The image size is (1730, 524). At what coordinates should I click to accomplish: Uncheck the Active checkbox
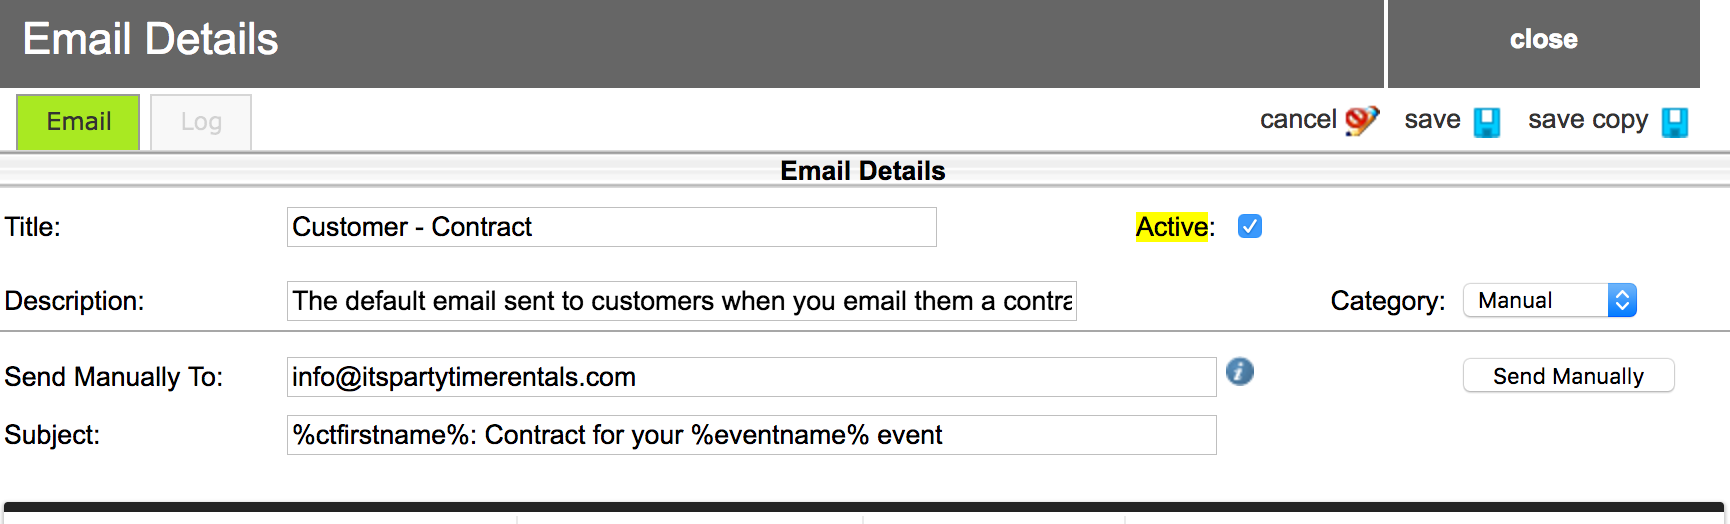tap(1250, 227)
